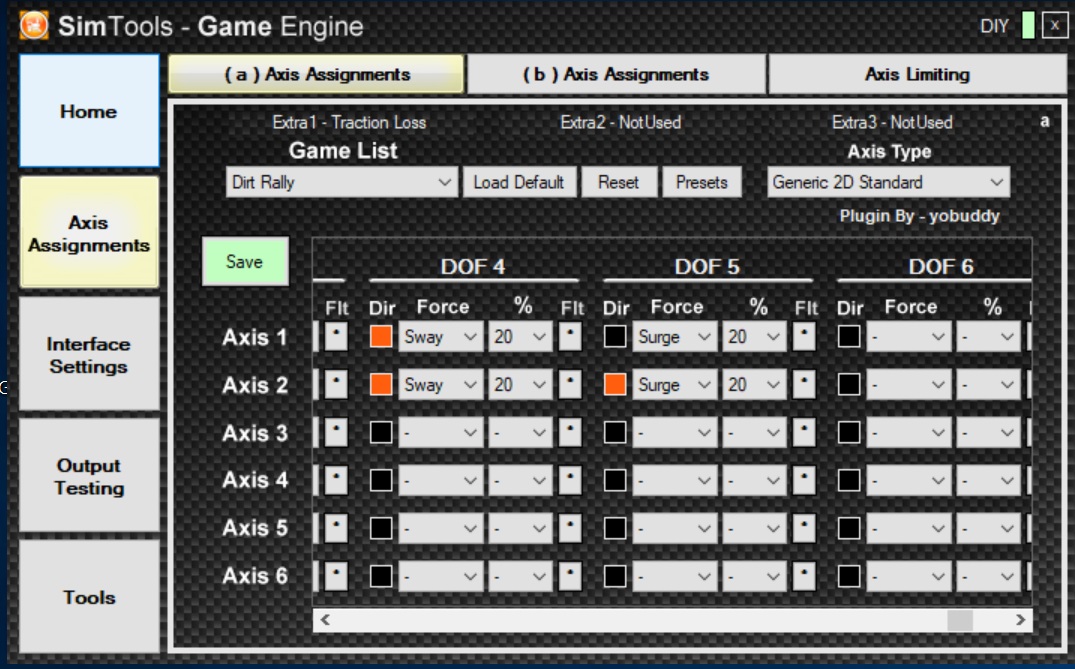Click the Extra1 - Traction Loss label
This screenshot has height=669, width=1075.
point(349,123)
